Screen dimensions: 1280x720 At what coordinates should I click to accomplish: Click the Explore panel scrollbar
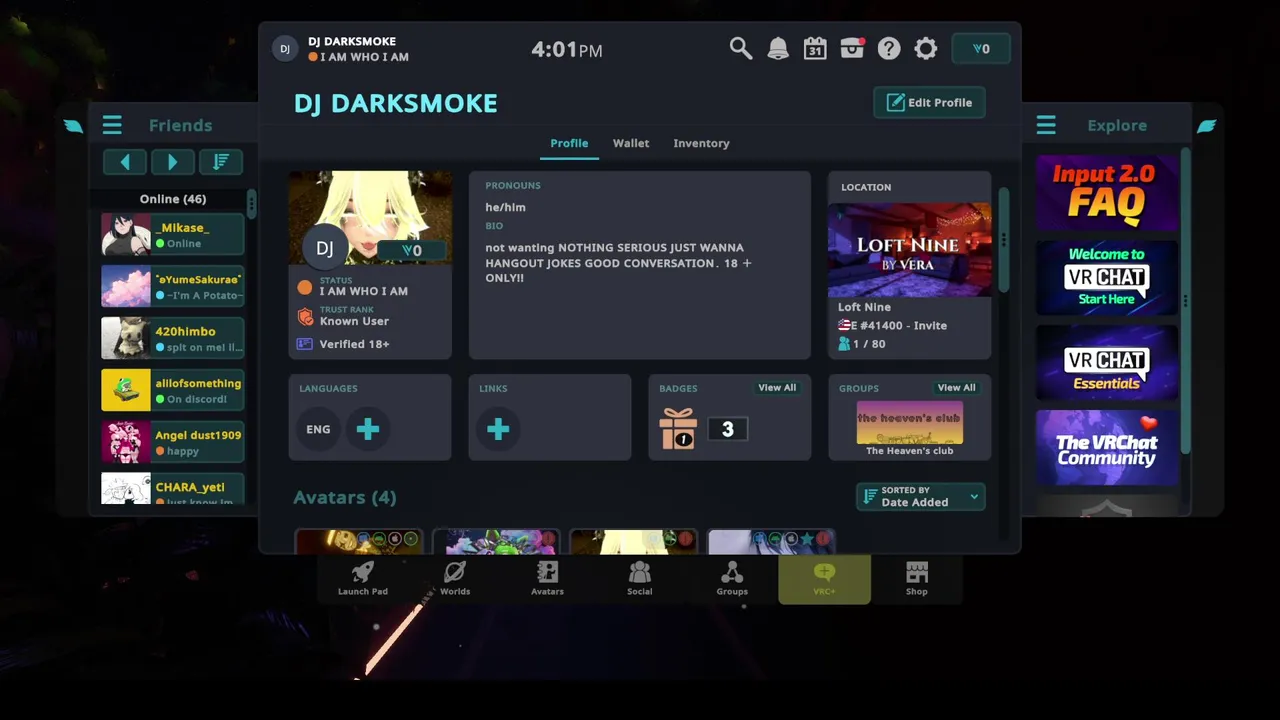(x=1185, y=300)
